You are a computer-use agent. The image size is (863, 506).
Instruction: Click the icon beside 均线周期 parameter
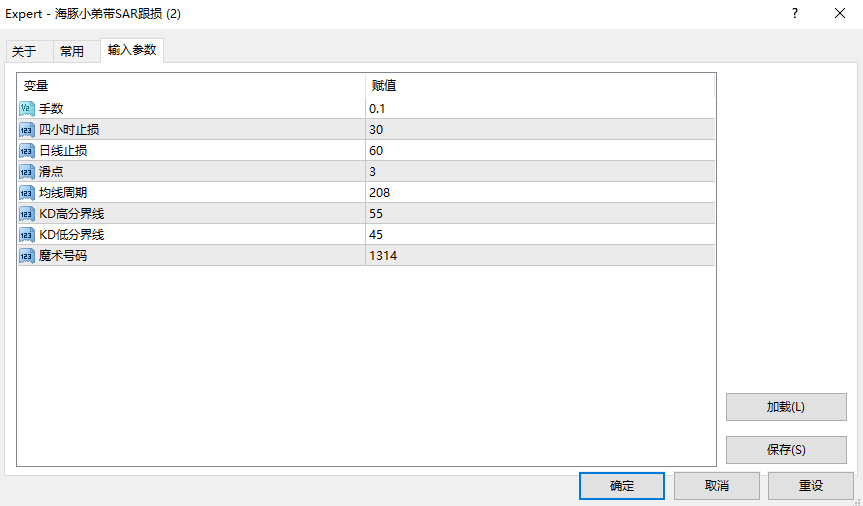coord(27,192)
